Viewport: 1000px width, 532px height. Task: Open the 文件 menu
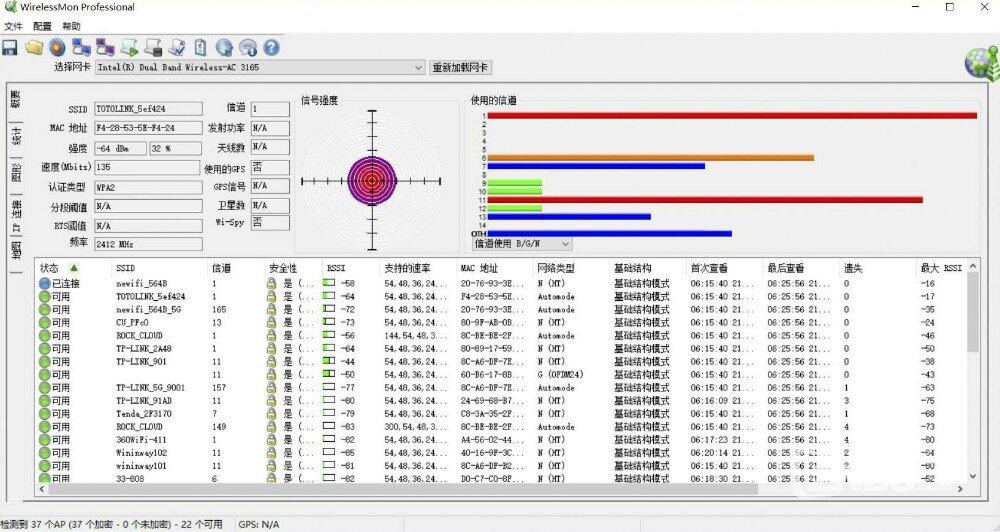pos(13,26)
